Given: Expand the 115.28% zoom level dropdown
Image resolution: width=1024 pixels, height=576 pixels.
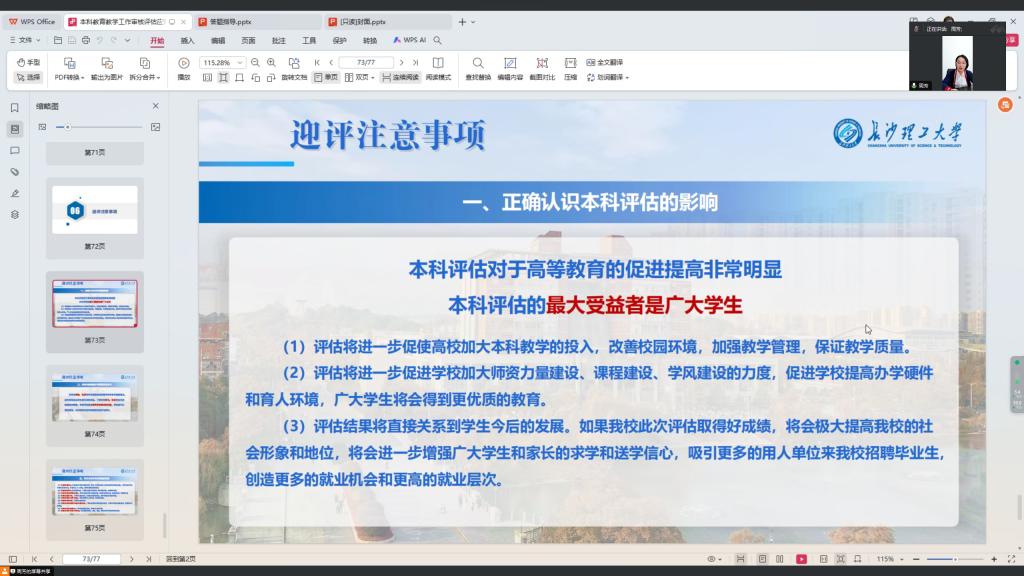Looking at the screenshot, I should [x=240, y=62].
